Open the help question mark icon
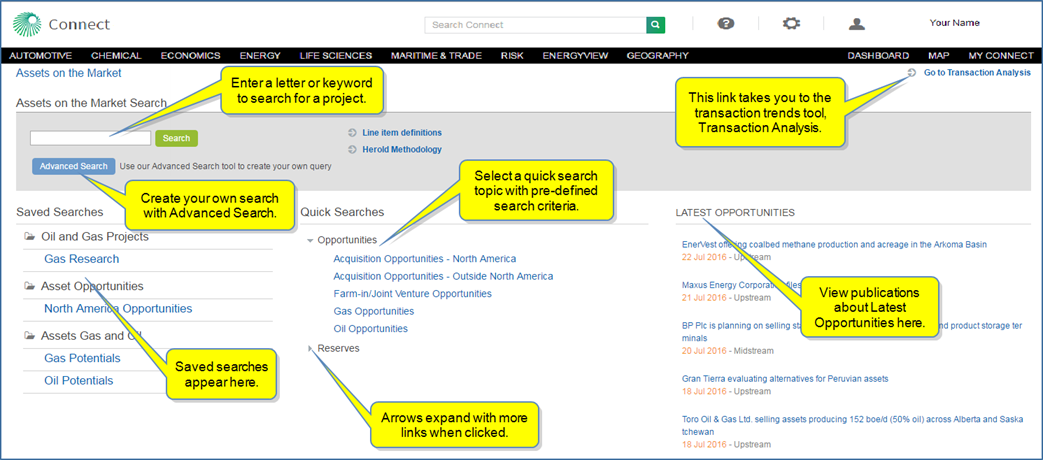Screen dimensions: 1043x460 [726, 23]
